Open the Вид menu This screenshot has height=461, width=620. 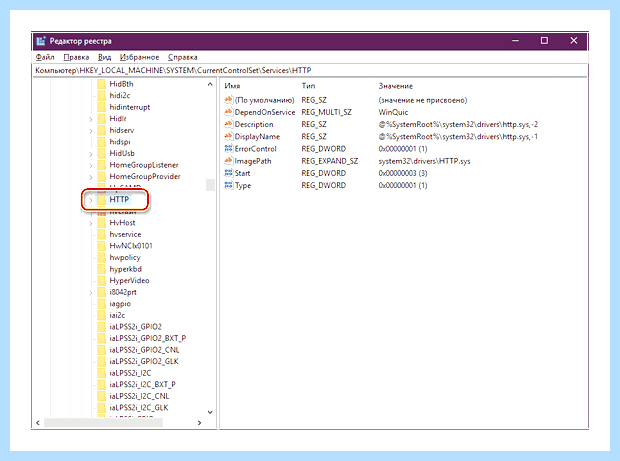point(104,57)
